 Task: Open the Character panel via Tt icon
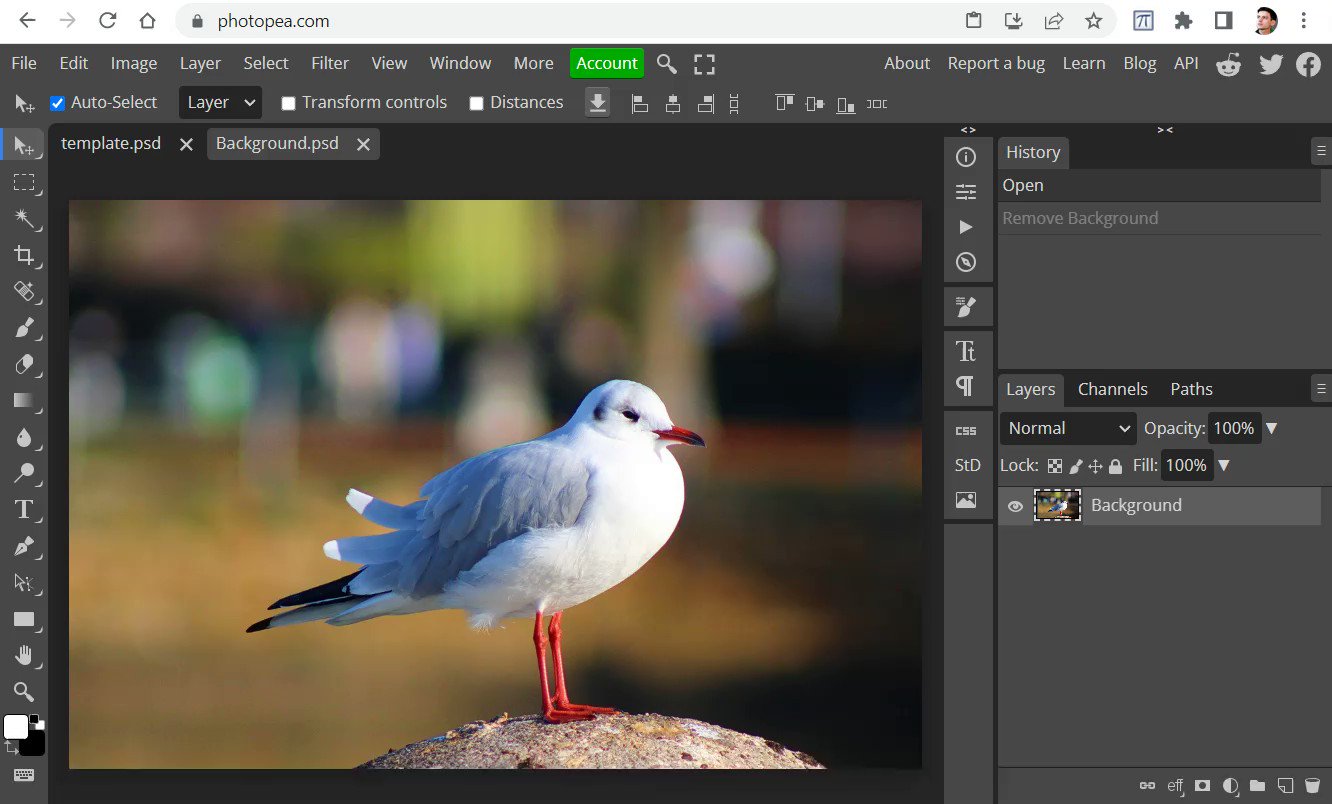966,351
